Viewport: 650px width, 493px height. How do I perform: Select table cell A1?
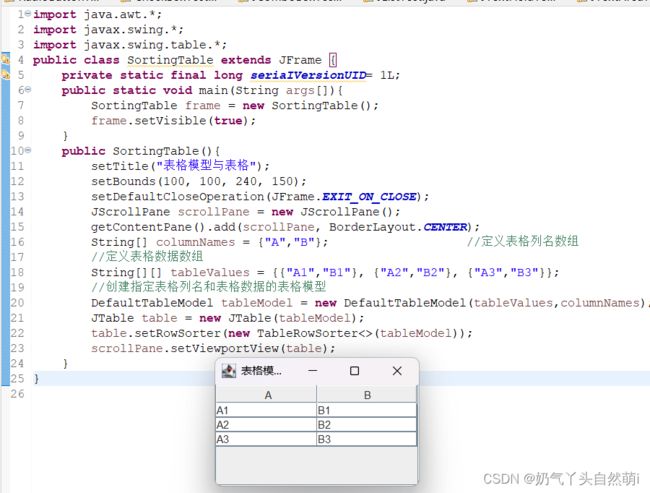[x=266, y=410]
